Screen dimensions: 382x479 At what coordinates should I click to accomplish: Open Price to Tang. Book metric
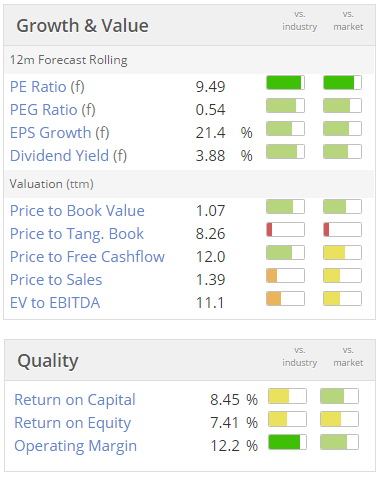(77, 234)
